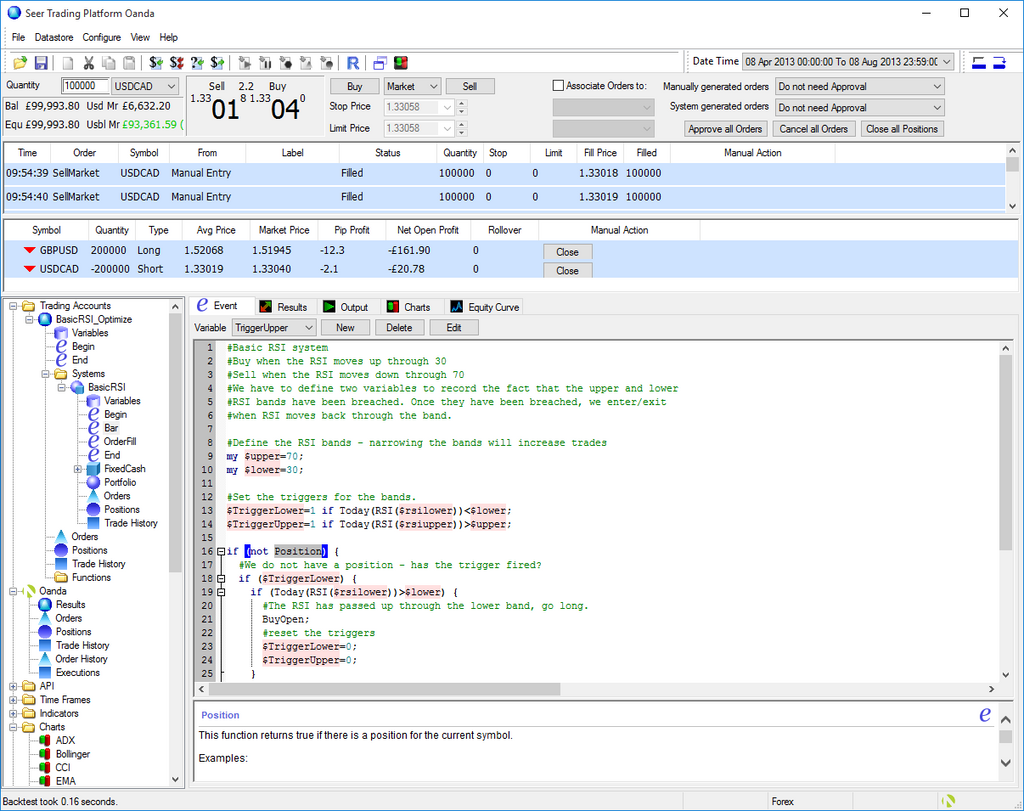Click the open folder toolbar icon

20,62
